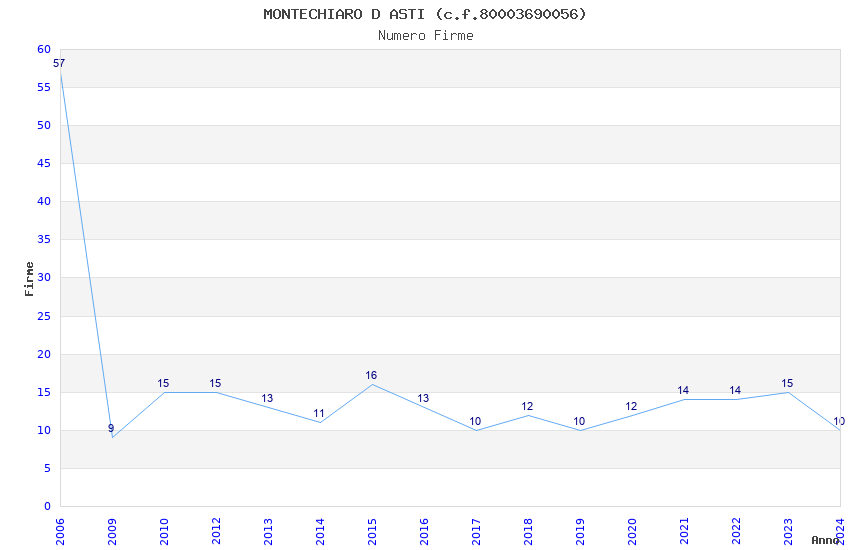
Task: Click the y-axis value 40
Action: pyautogui.click(x=44, y=201)
